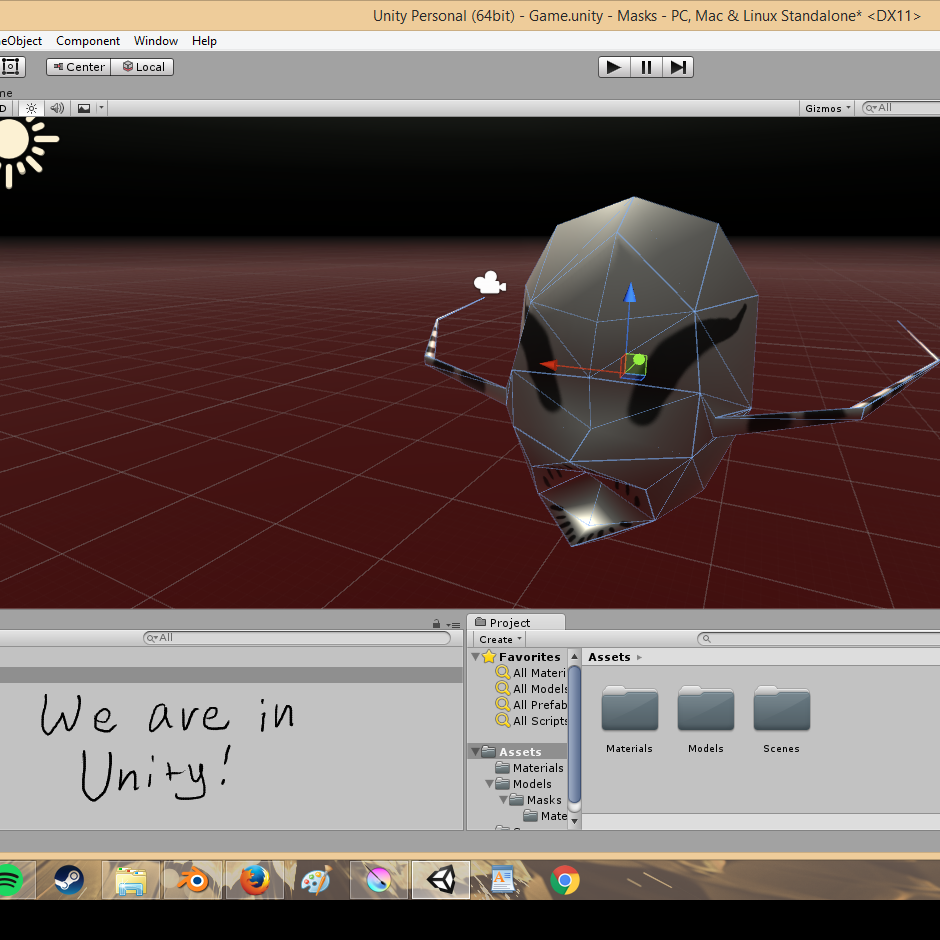
Task: Select the All Scripts favorite search
Action: (x=540, y=721)
